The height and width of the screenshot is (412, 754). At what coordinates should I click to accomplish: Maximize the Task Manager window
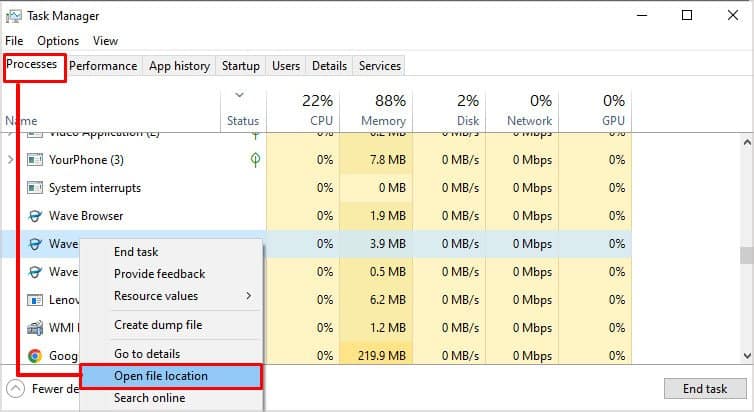(x=687, y=15)
